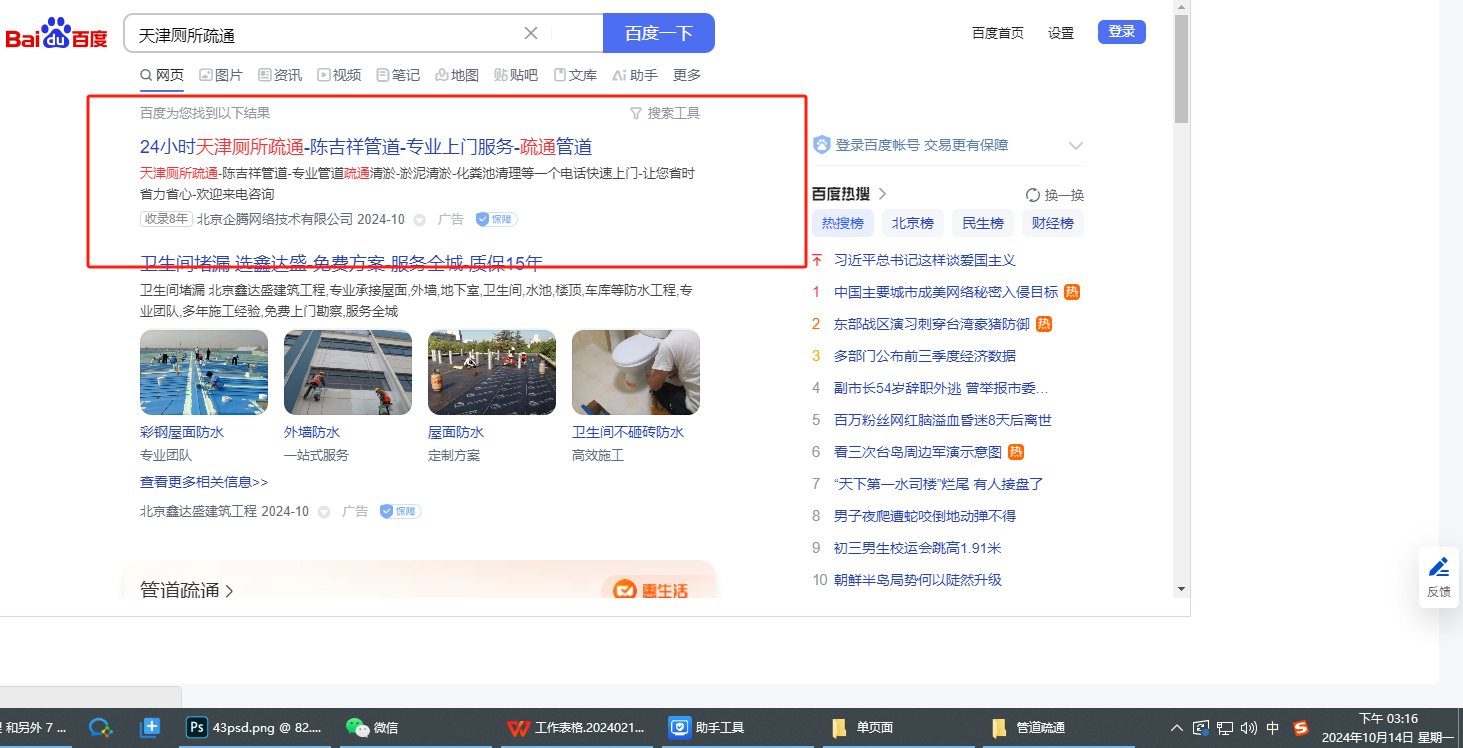Open the 反馈 feedback pencil icon

tap(1439, 568)
